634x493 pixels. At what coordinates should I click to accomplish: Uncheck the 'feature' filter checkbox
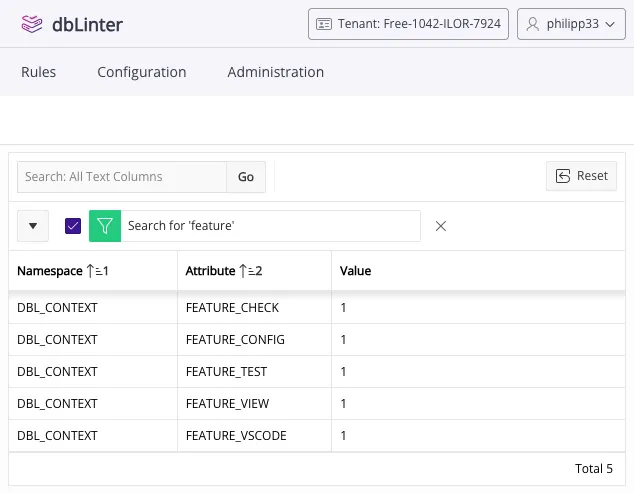click(73, 226)
